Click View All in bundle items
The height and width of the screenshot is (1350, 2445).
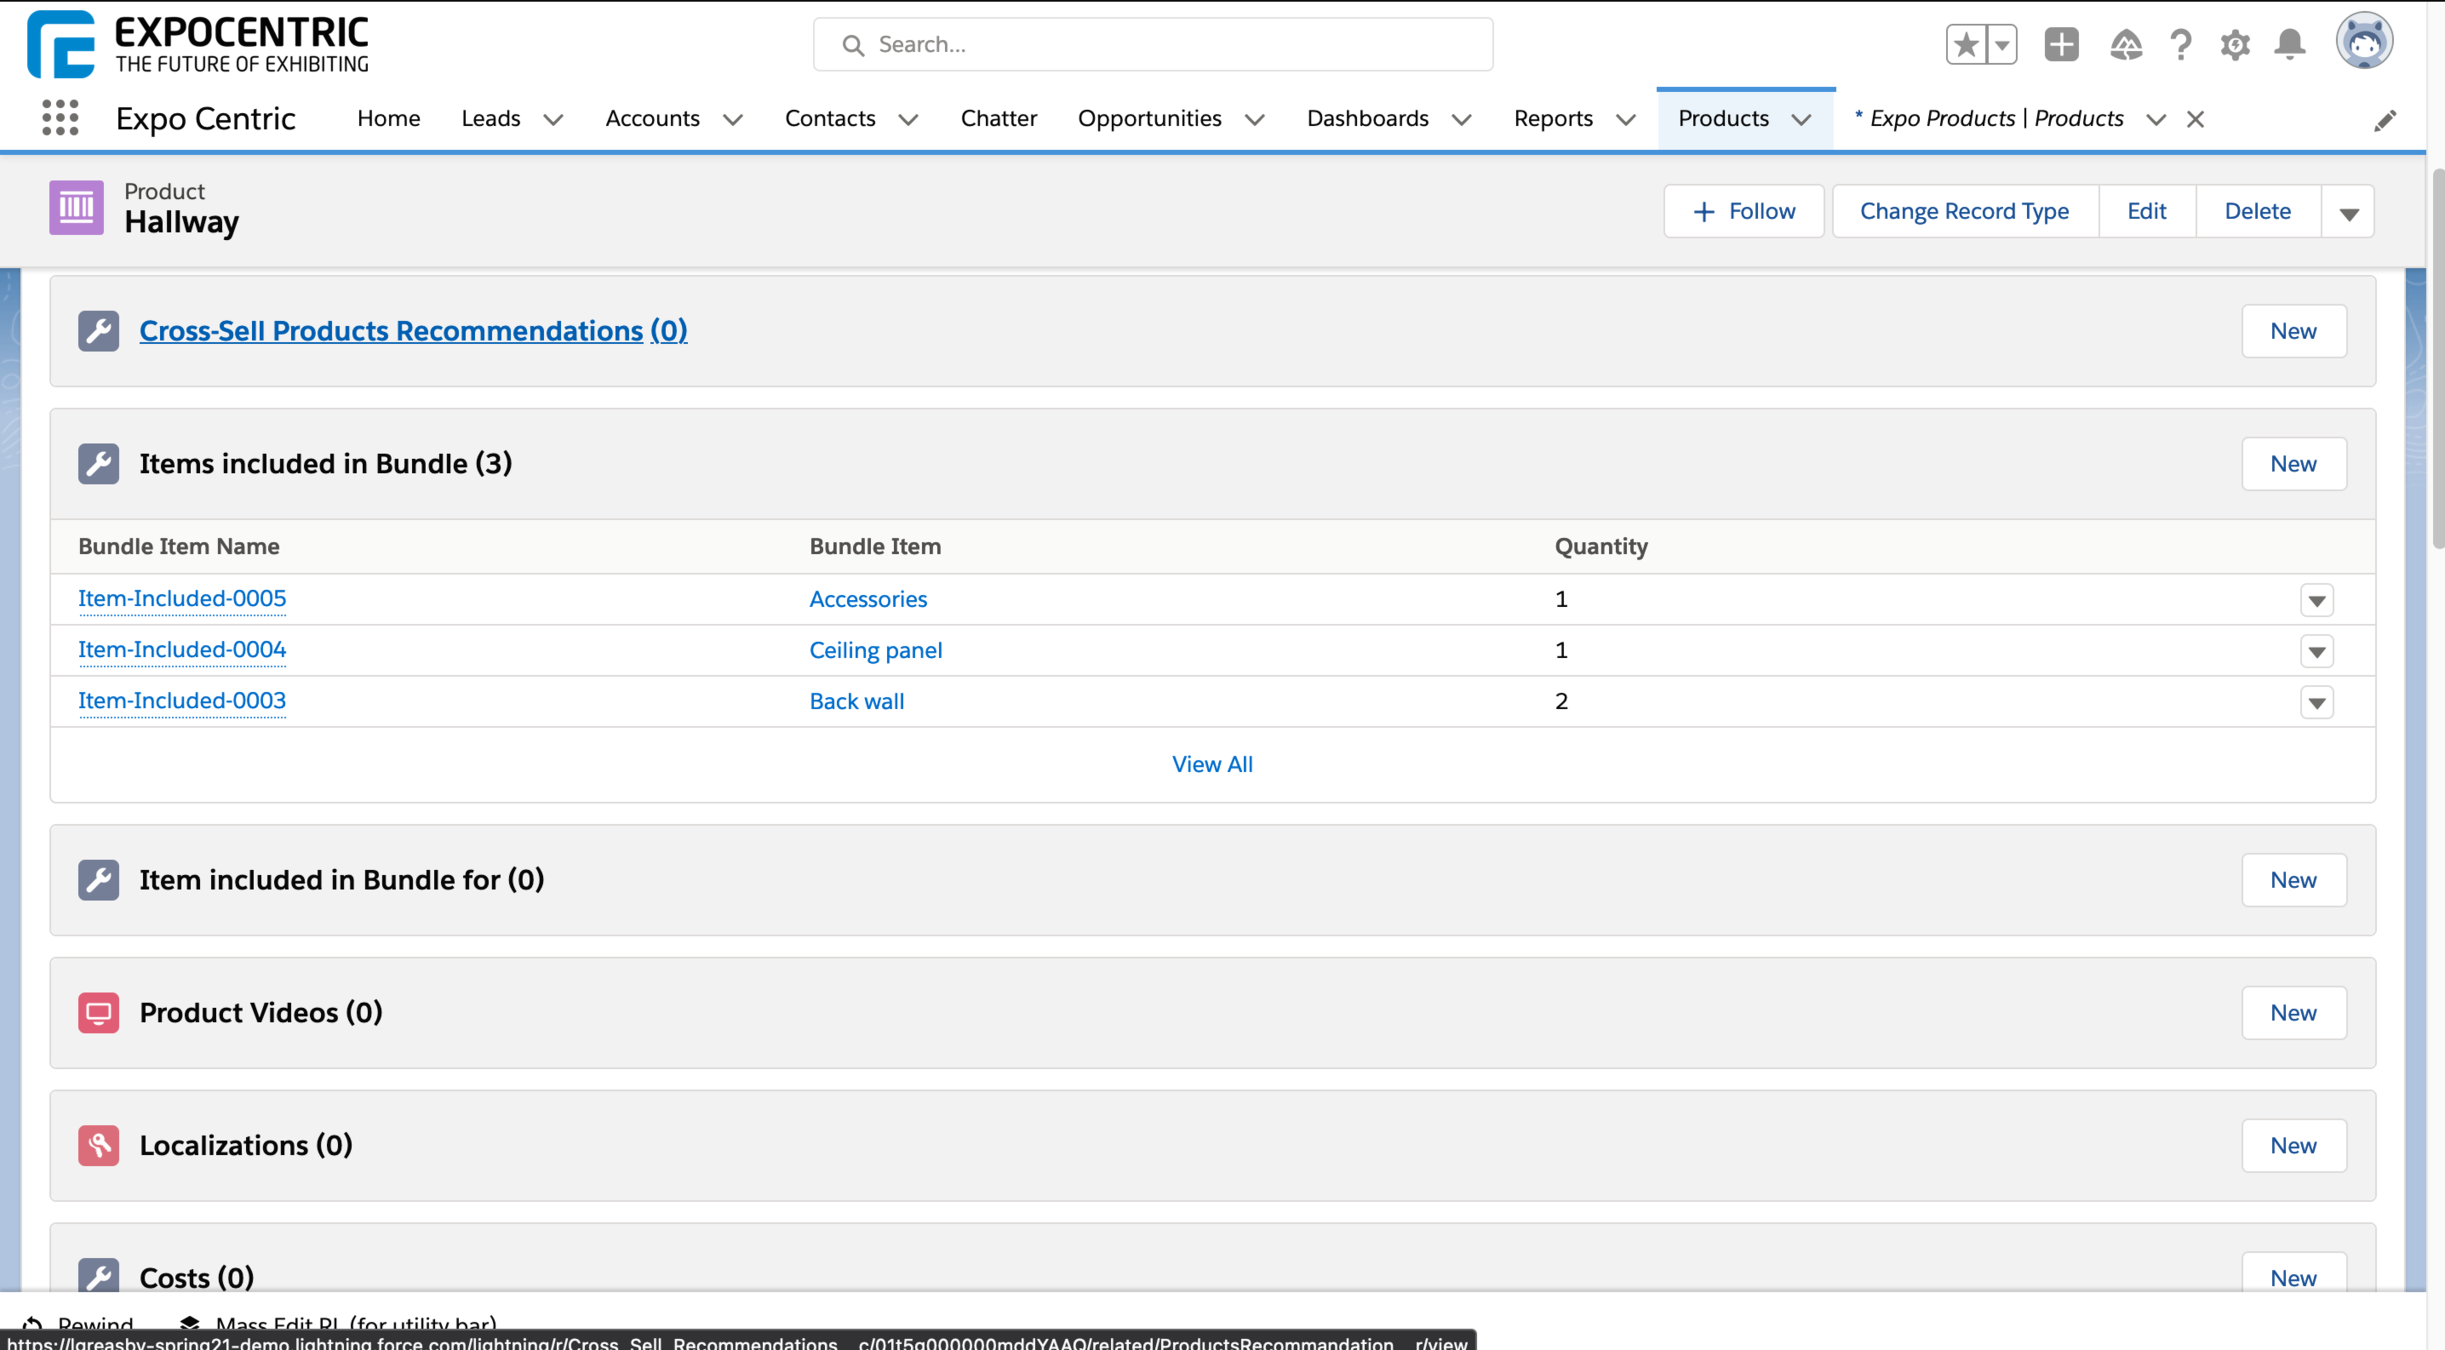[x=1211, y=764]
